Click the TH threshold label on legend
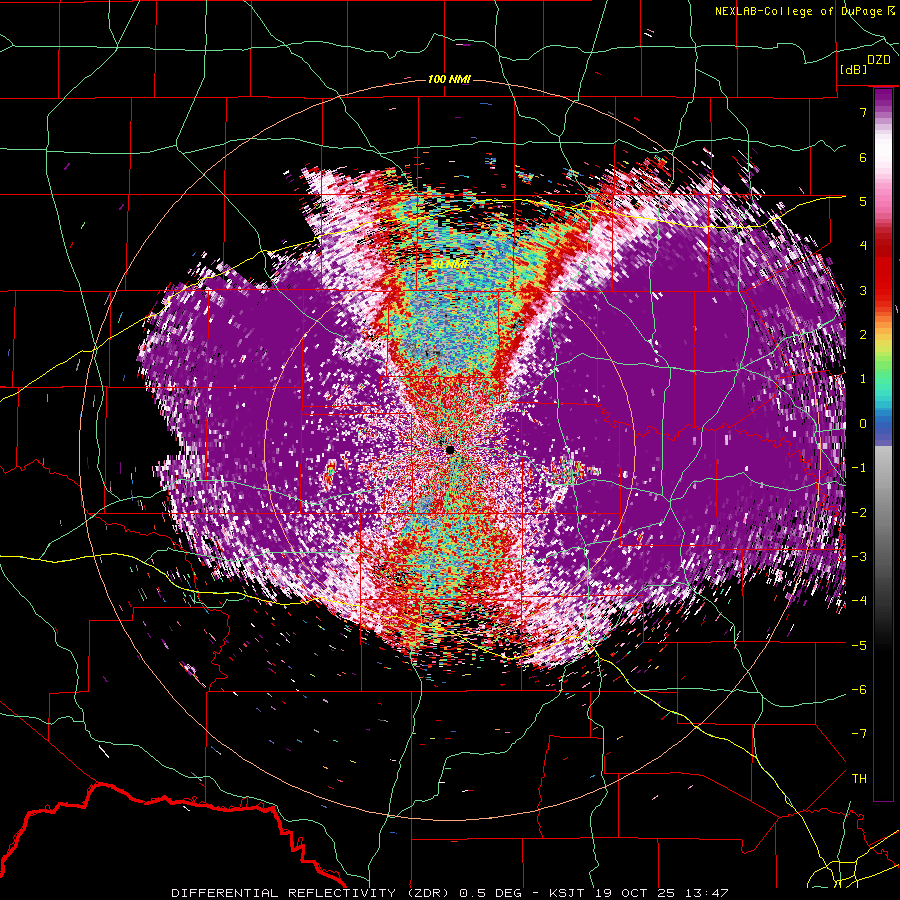The height and width of the screenshot is (900, 900). point(859,778)
